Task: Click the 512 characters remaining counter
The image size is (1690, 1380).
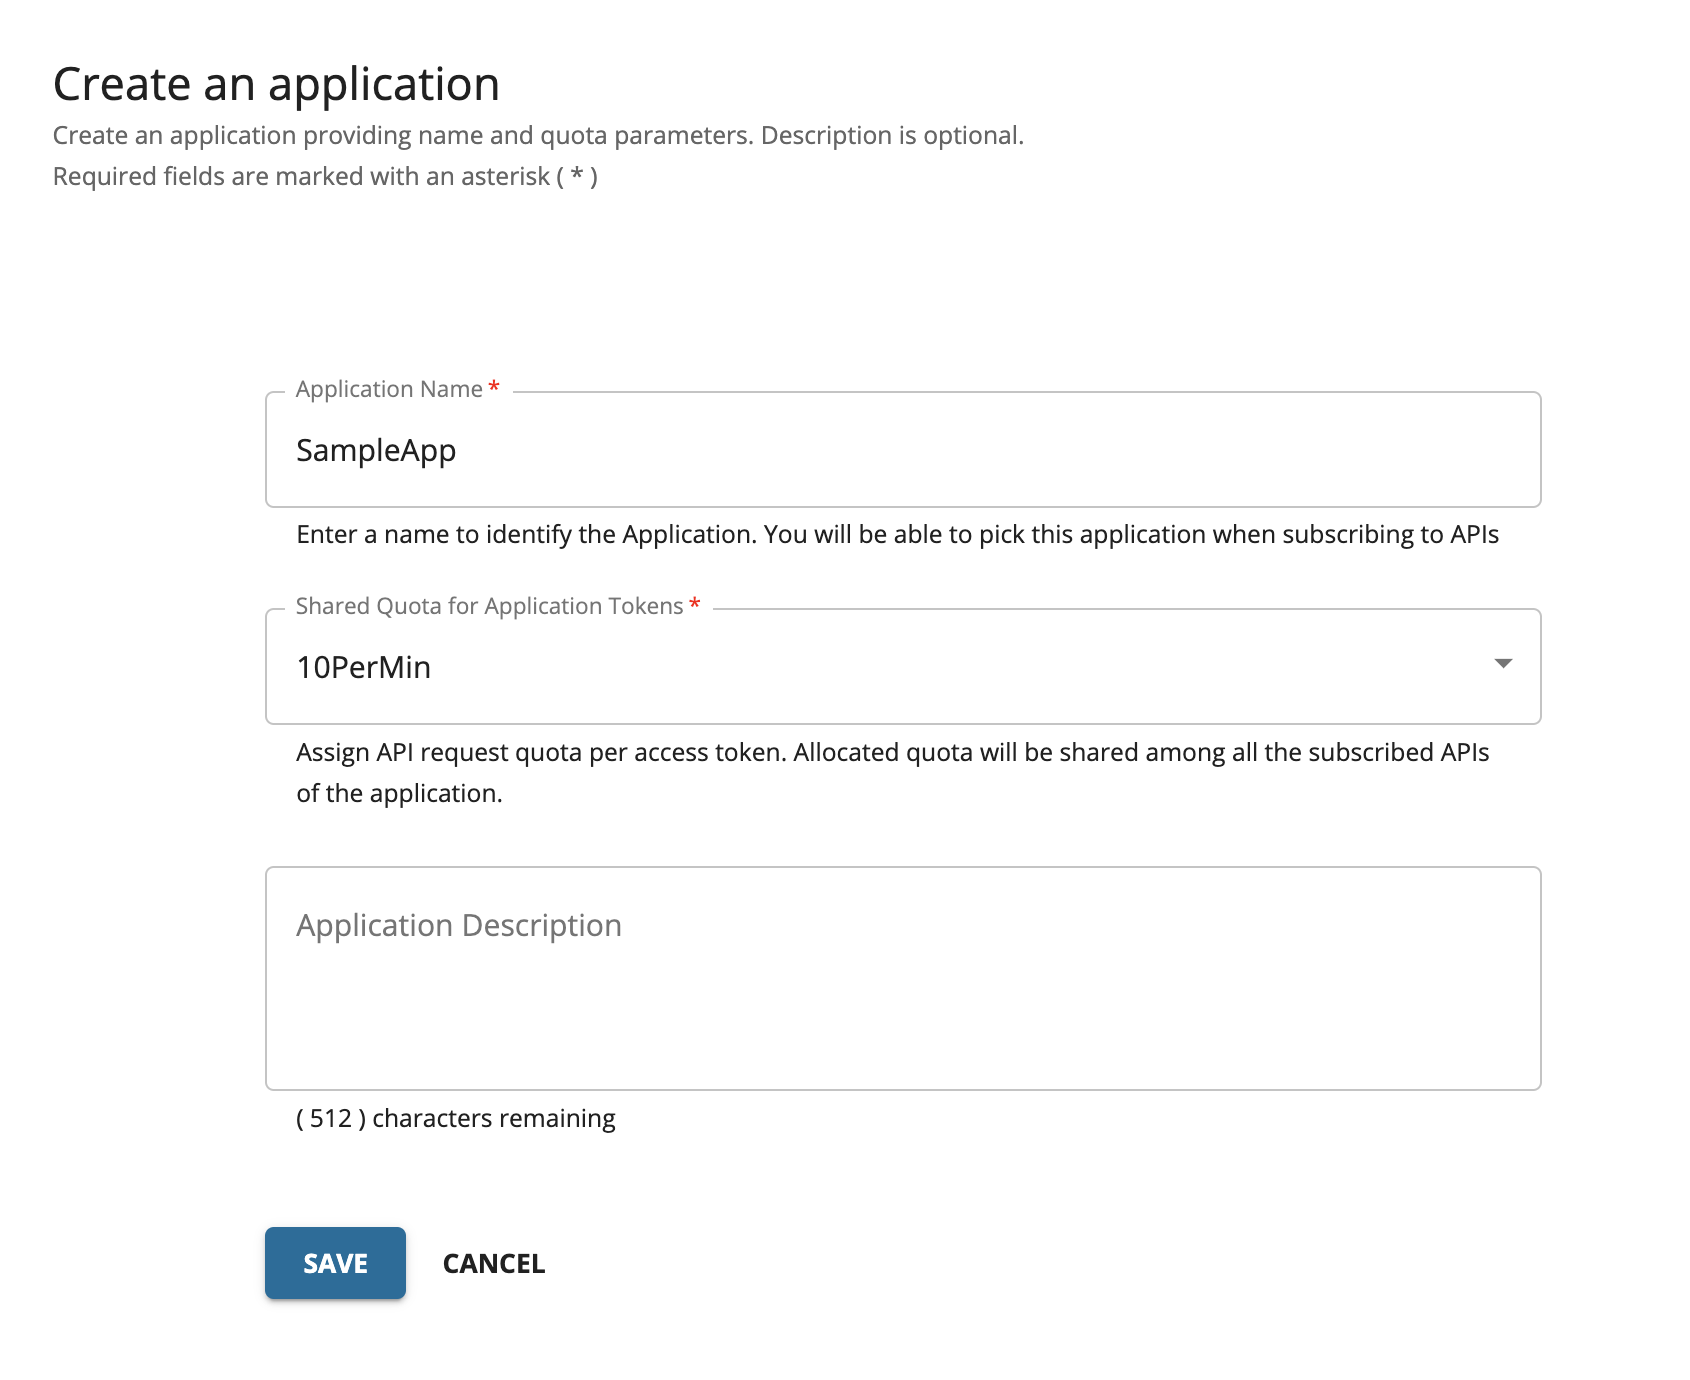Action: 456,1118
